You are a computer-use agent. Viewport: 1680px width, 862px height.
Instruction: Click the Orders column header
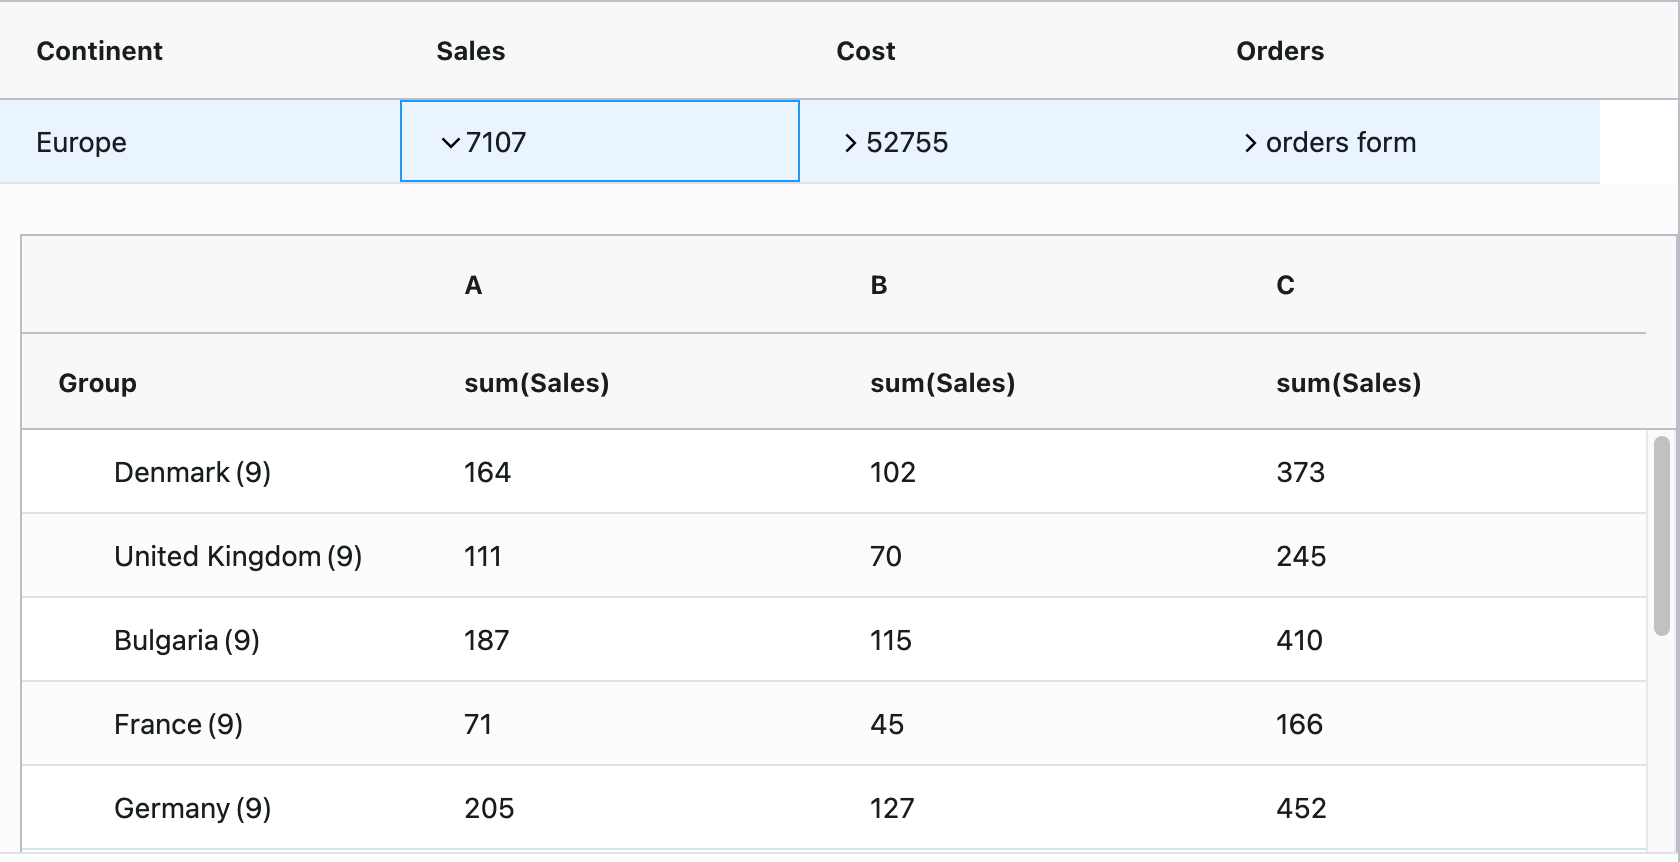click(x=1279, y=51)
